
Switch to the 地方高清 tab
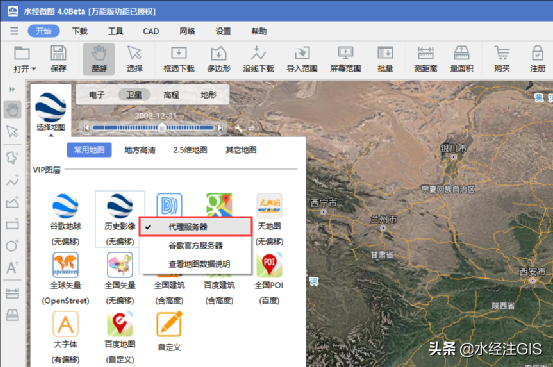(x=140, y=150)
